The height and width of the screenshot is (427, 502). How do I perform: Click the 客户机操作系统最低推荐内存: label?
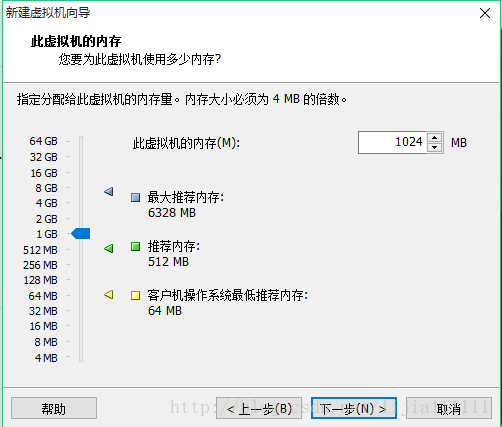[228, 295]
